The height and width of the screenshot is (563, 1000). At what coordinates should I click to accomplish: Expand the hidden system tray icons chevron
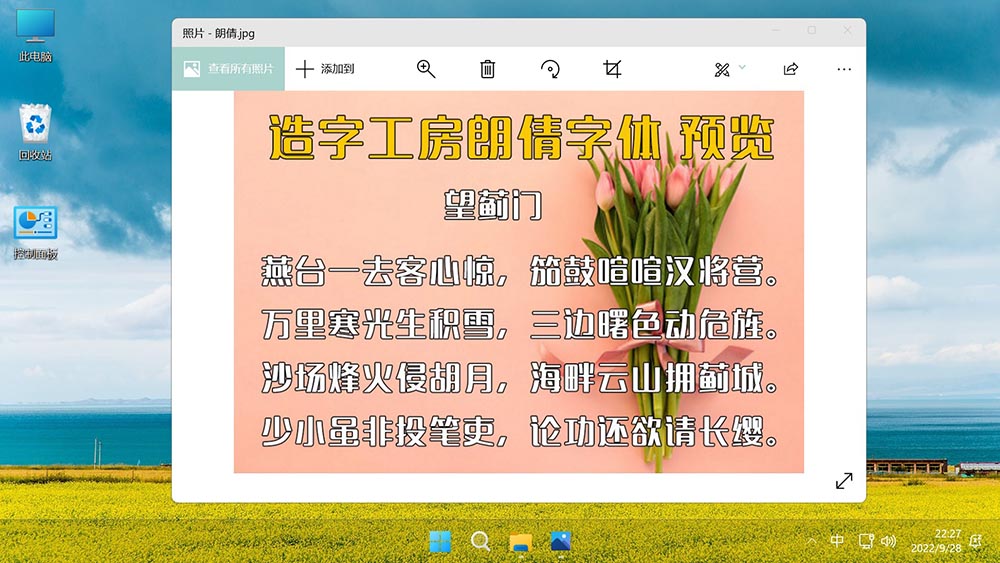811,542
